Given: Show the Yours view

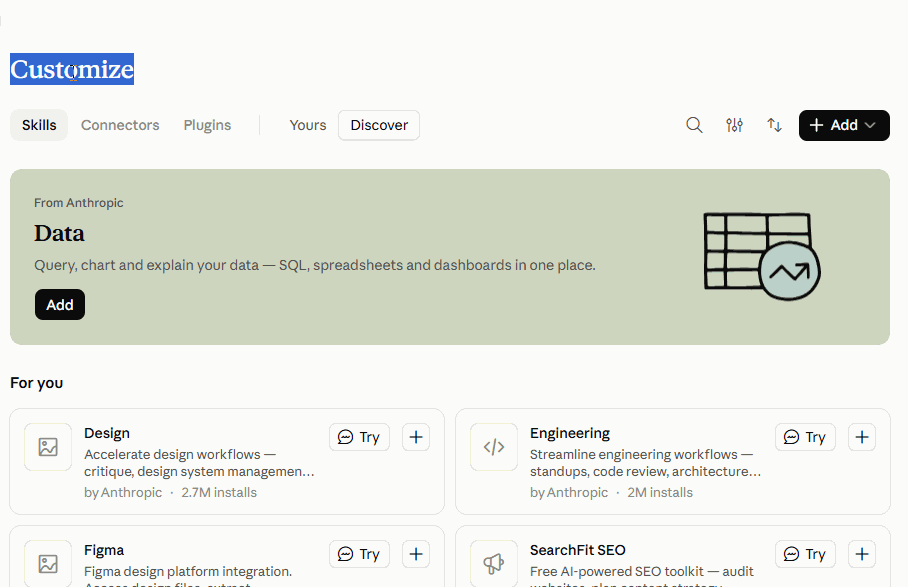Looking at the screenshot, I should 307,125.
